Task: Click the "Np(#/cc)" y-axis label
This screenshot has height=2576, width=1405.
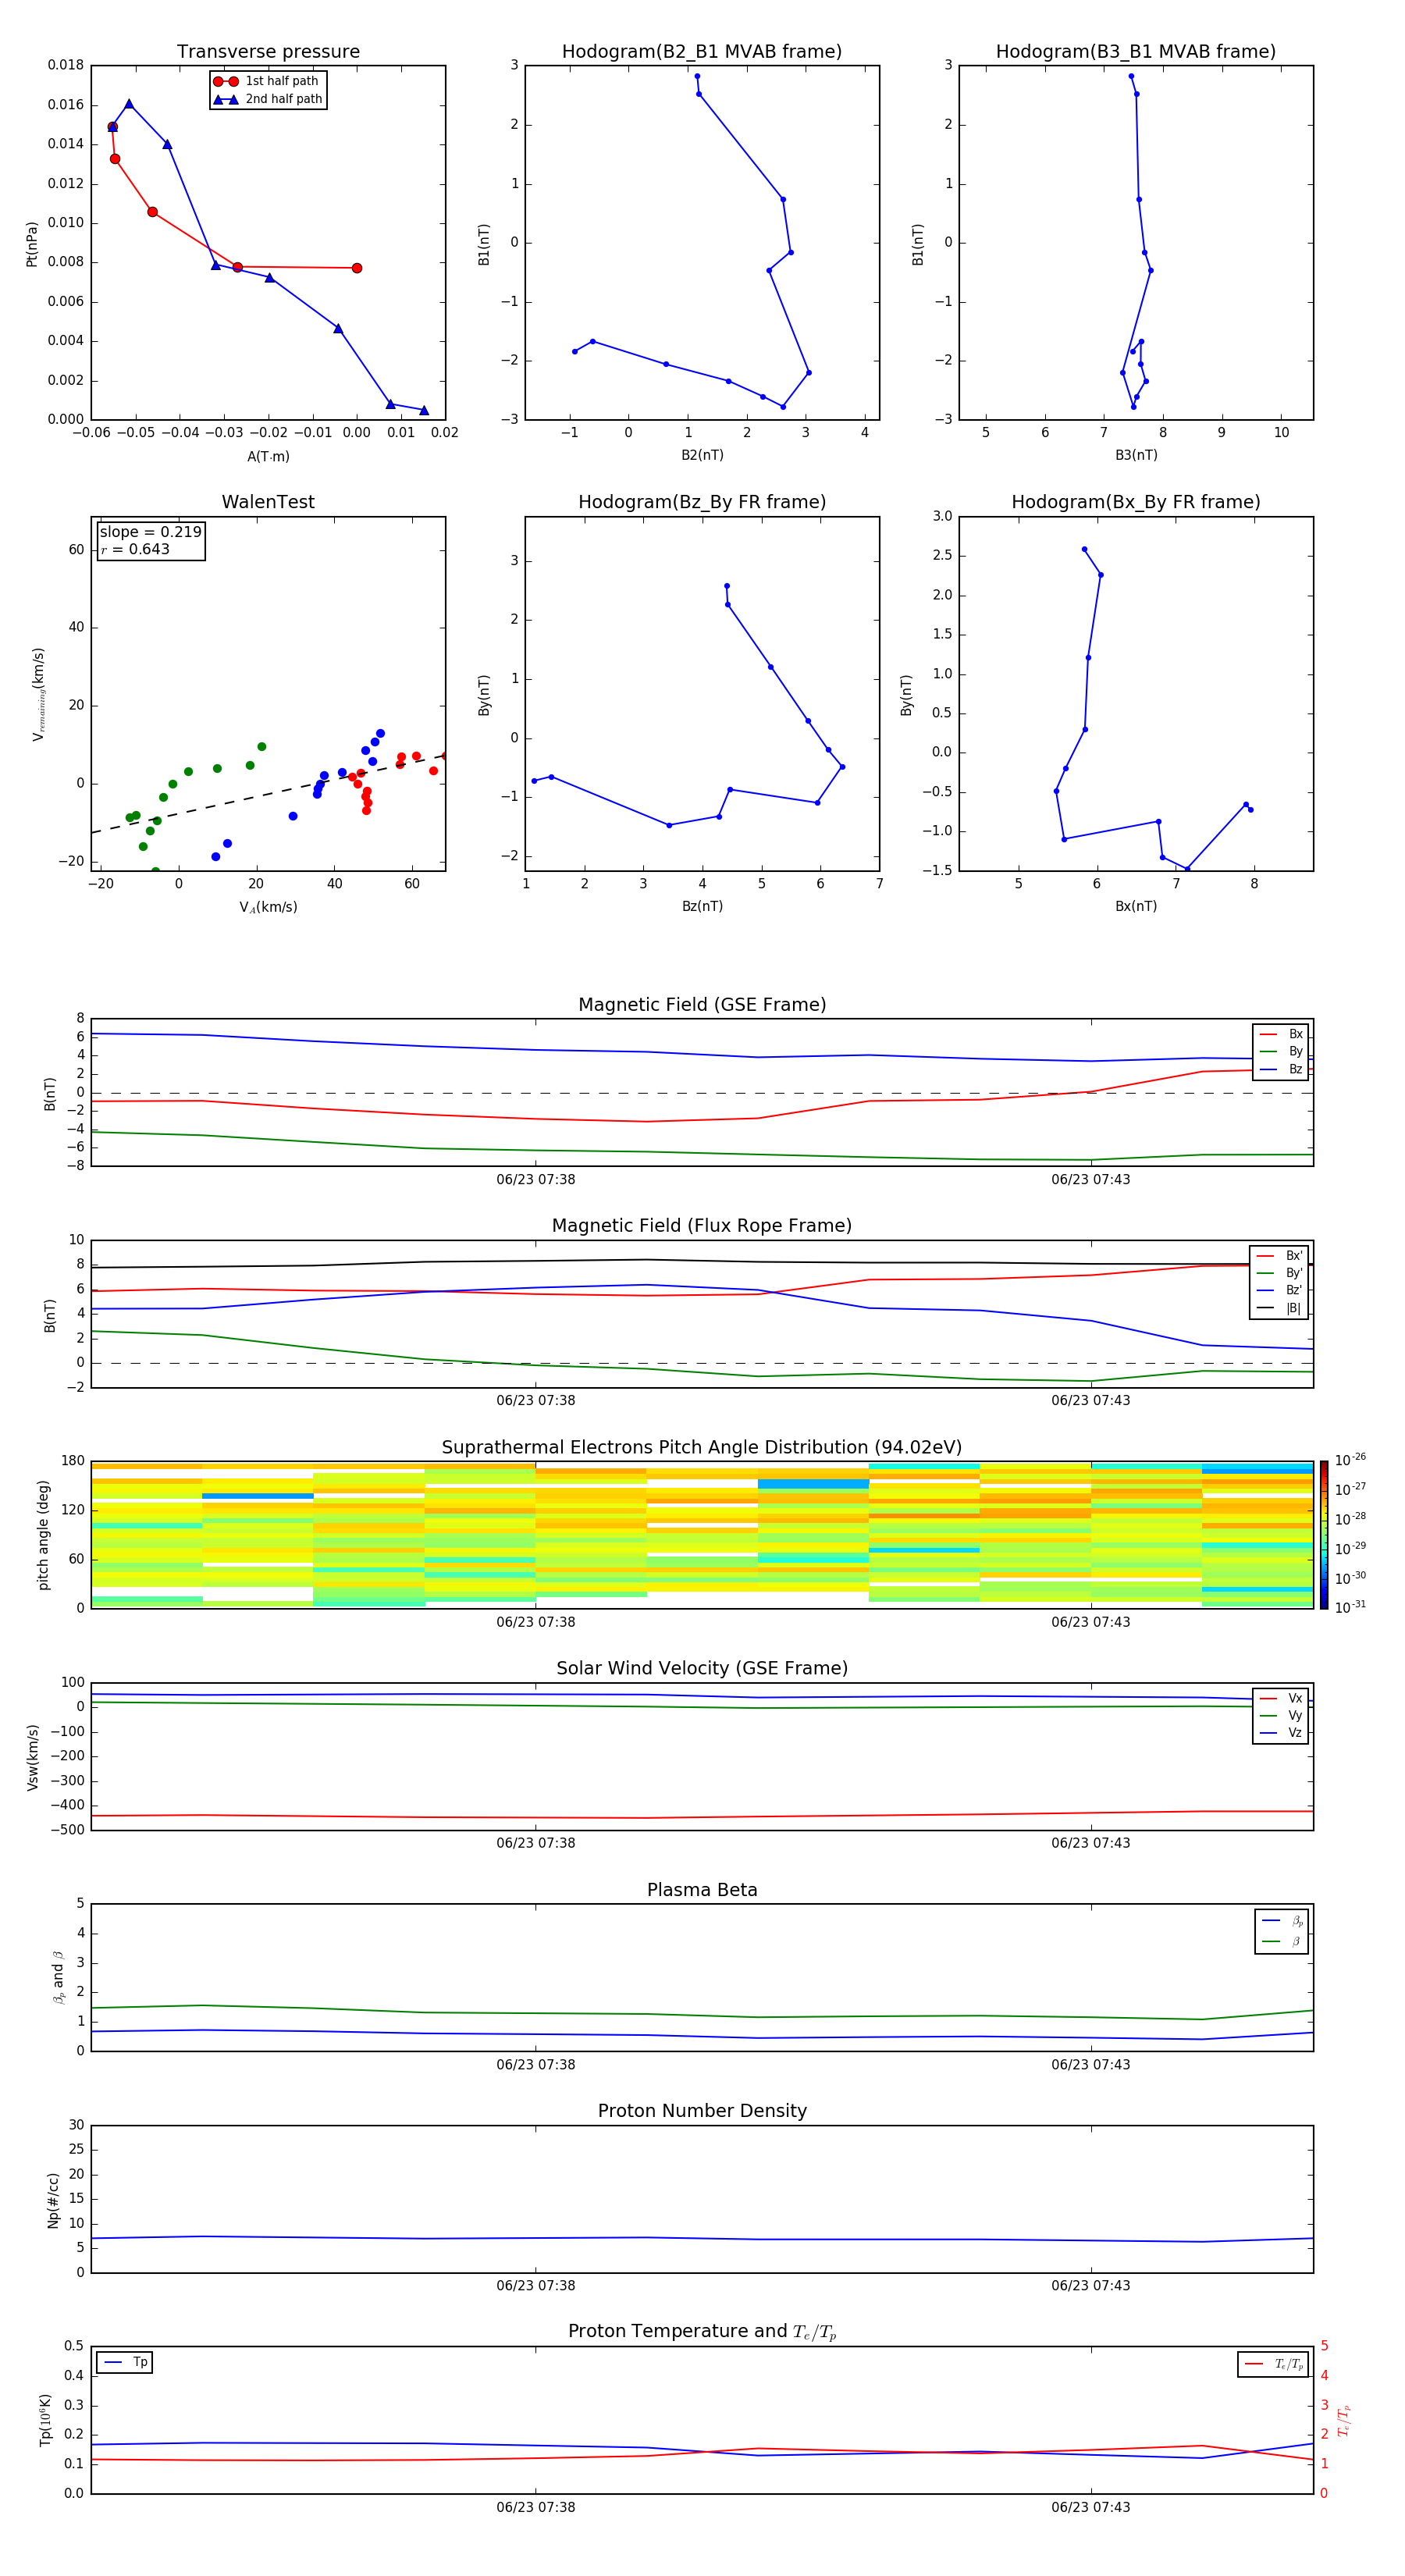Action: [52, 2199]
